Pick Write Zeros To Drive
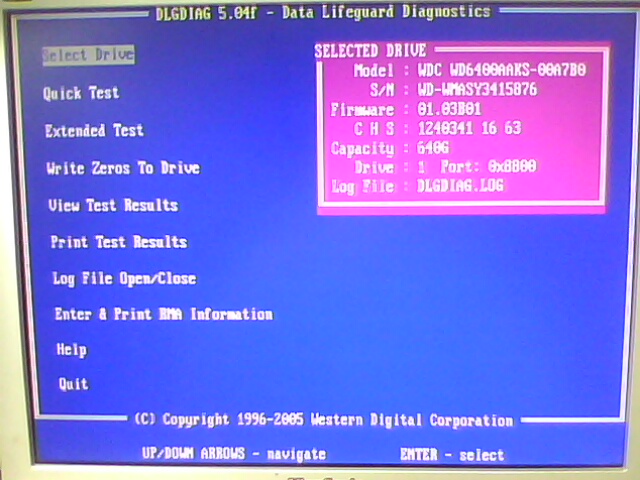The width and height of the screenshot is (640, 480). tap(123, 168)
